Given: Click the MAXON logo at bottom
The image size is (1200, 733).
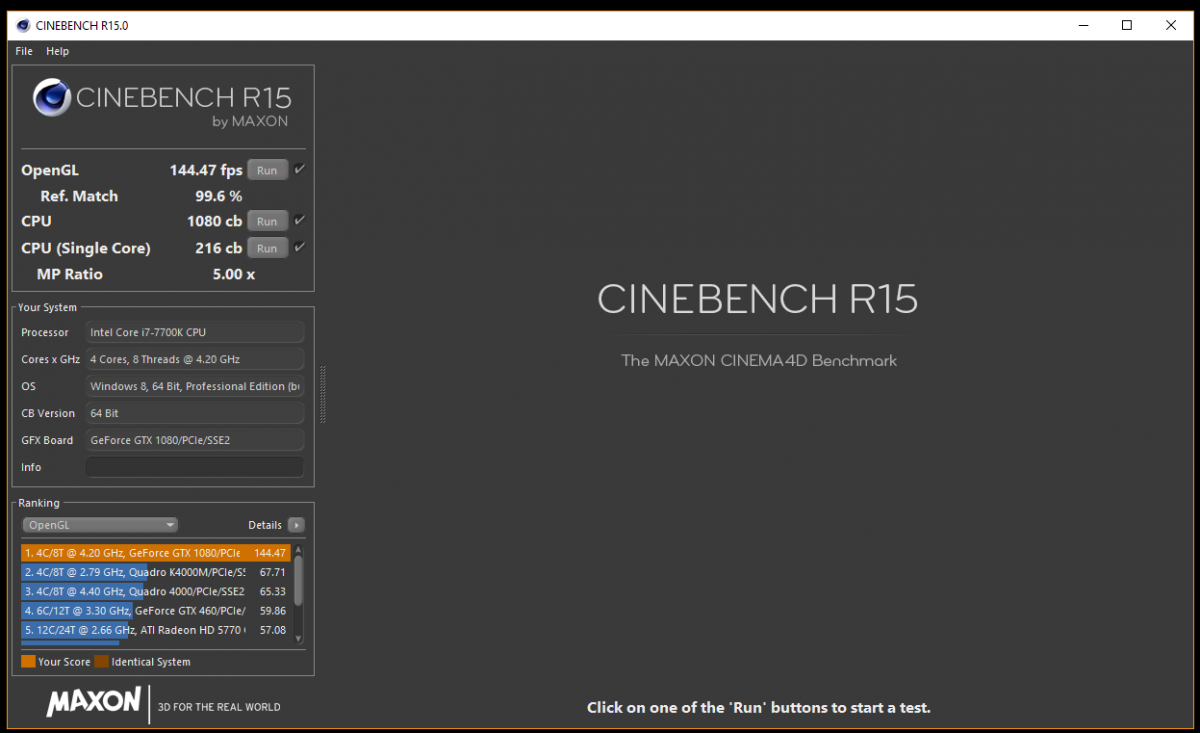Looking at the screenshot, I should point(94,701).
